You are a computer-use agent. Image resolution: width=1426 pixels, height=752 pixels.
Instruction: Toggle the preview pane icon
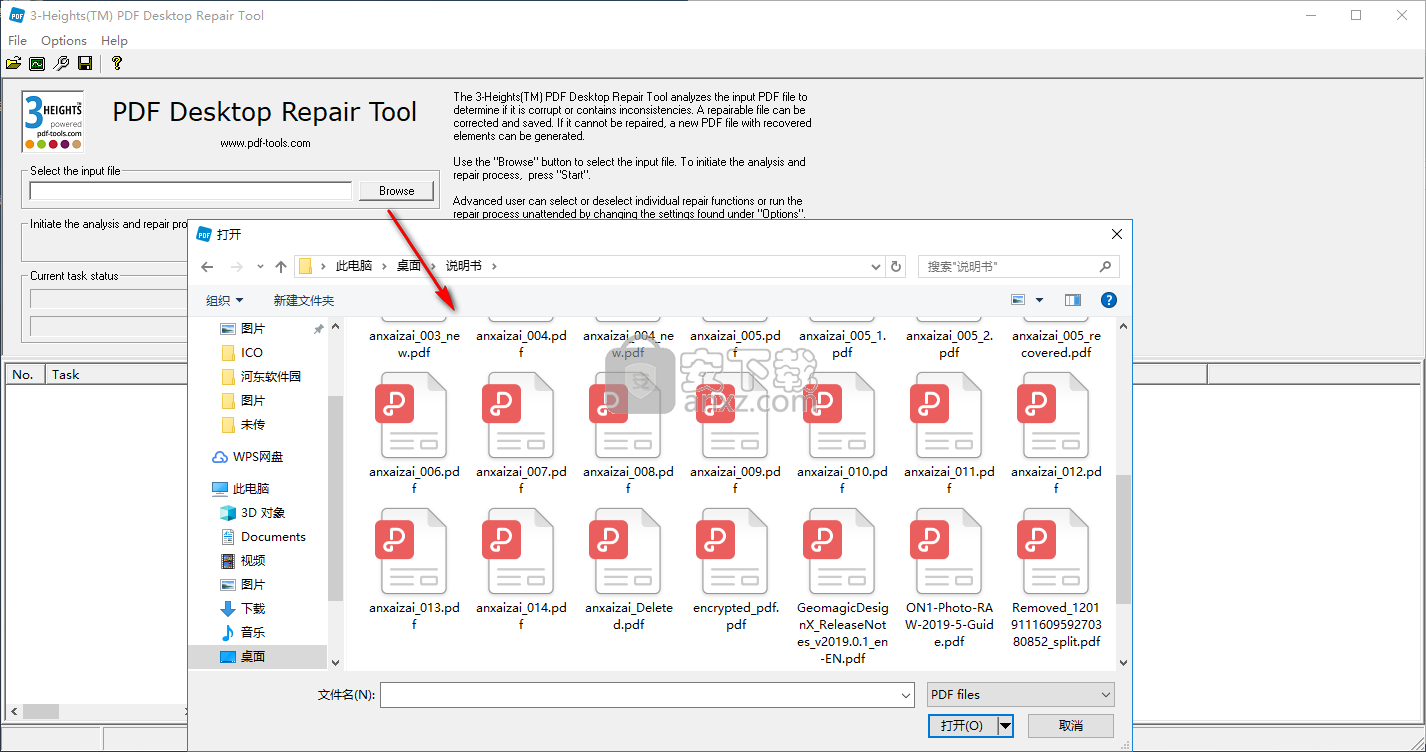[x=1073, y=300]
